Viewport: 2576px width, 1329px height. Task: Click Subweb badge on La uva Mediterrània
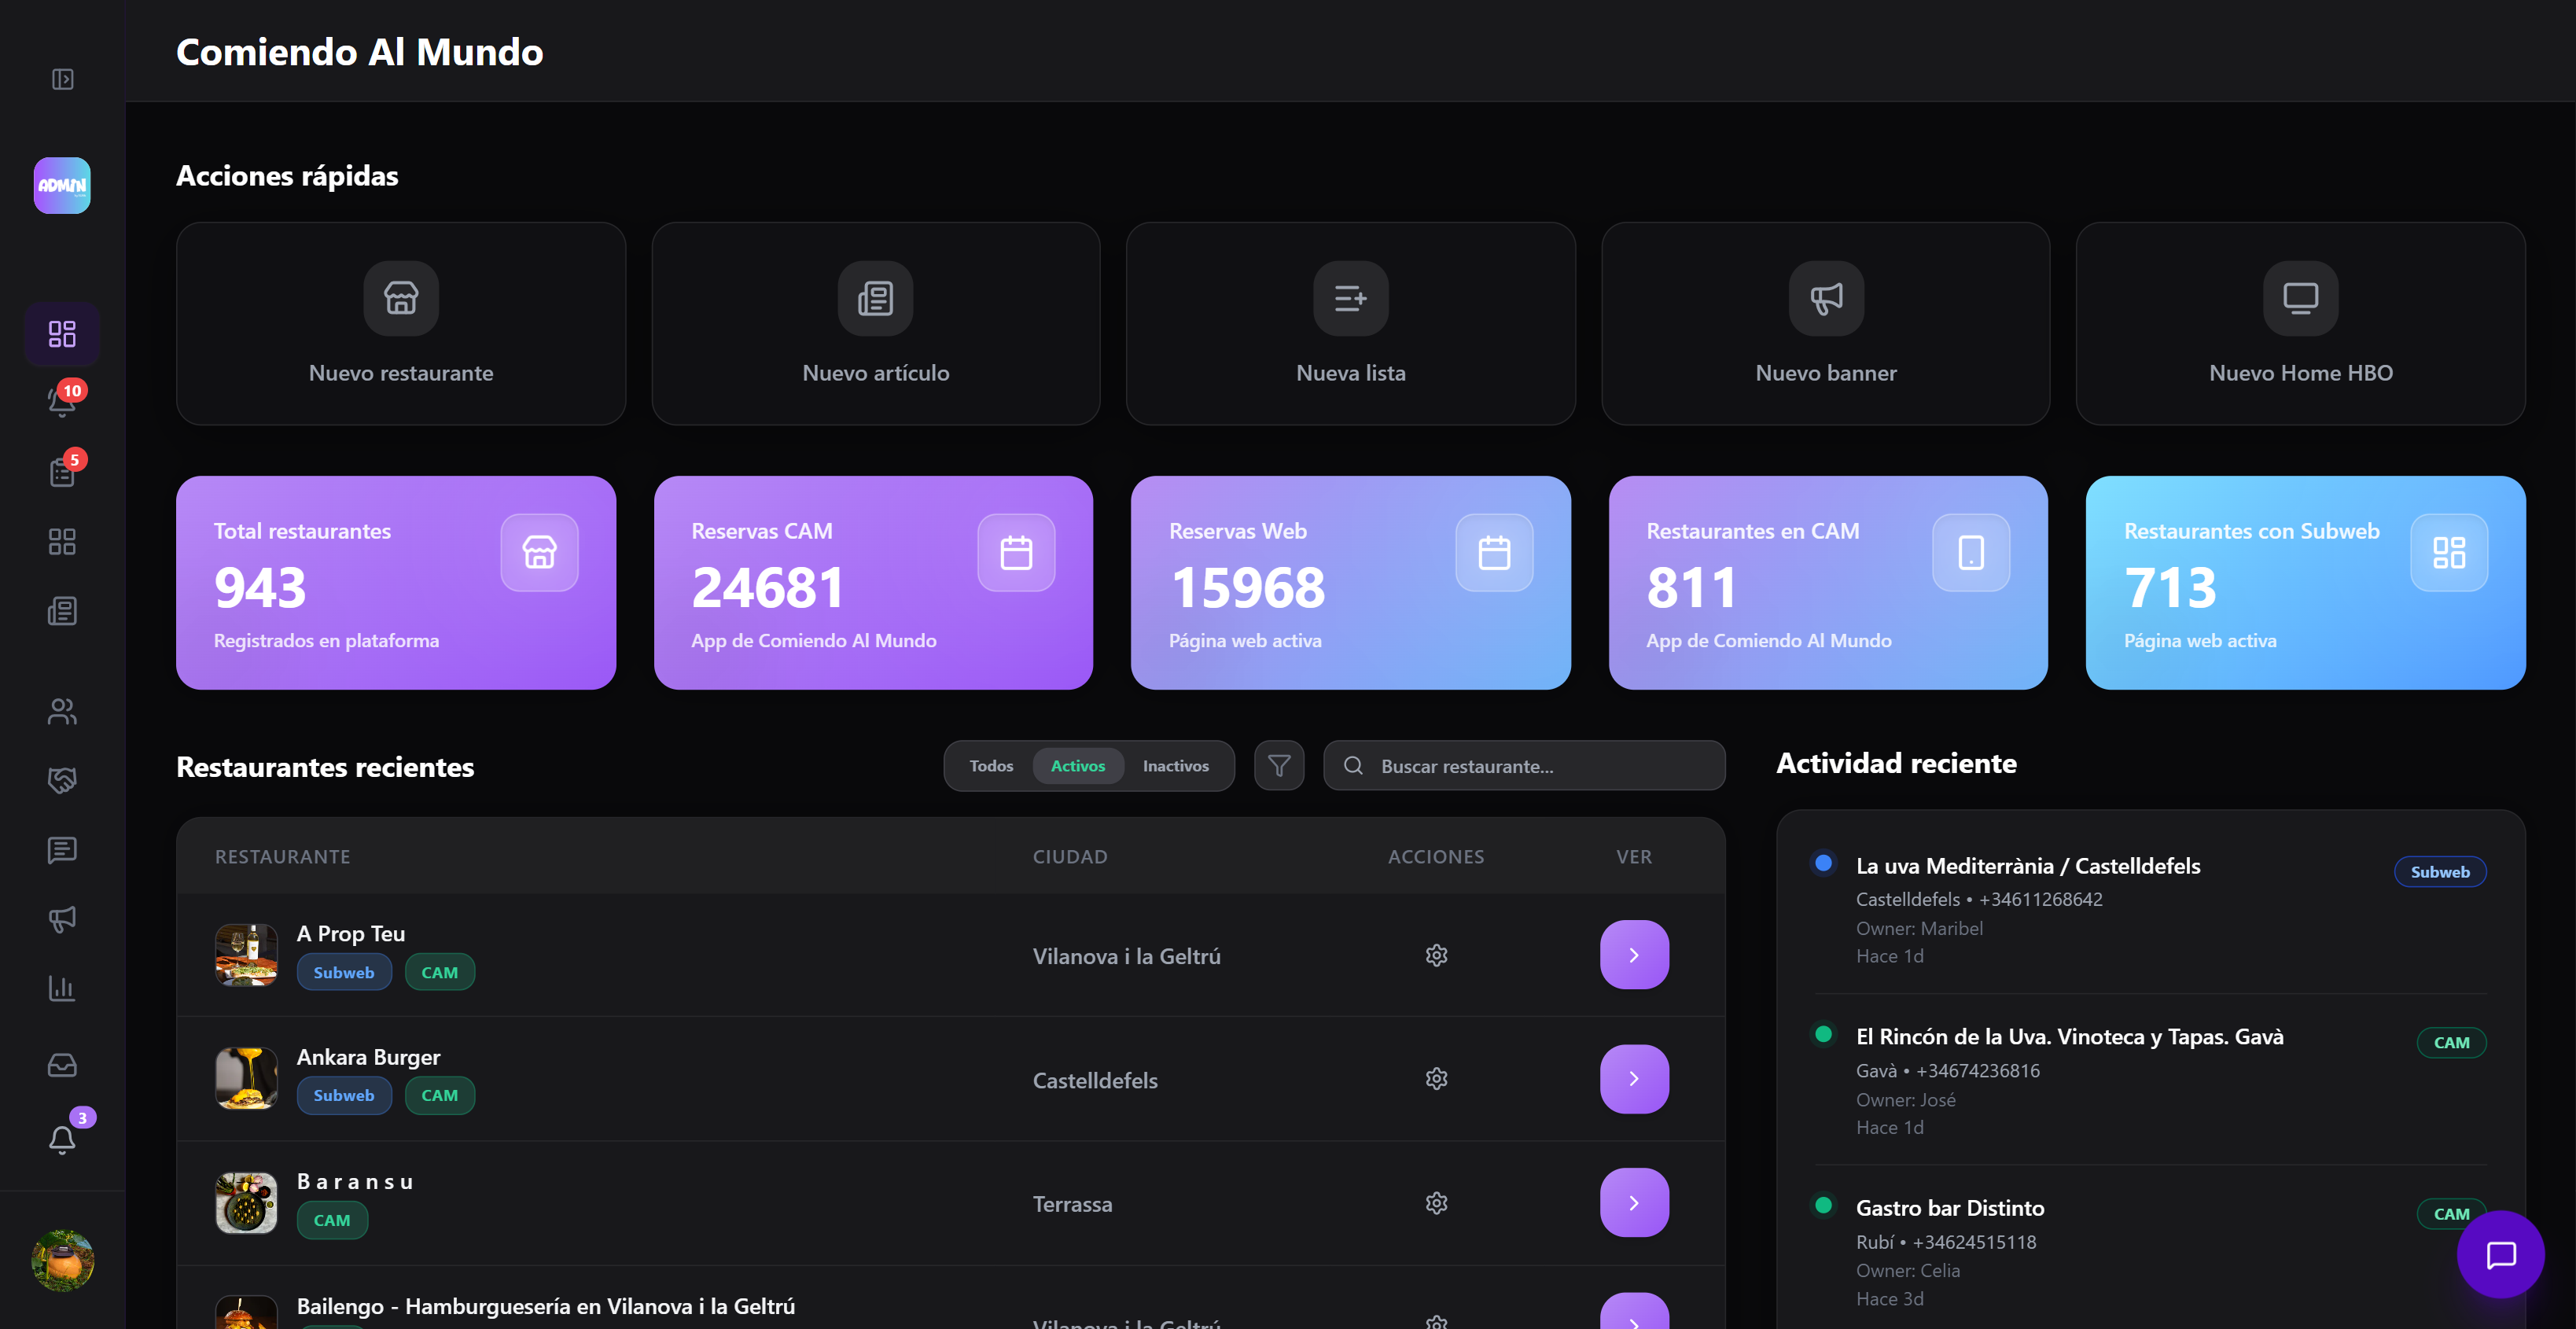pos(2440,872)
